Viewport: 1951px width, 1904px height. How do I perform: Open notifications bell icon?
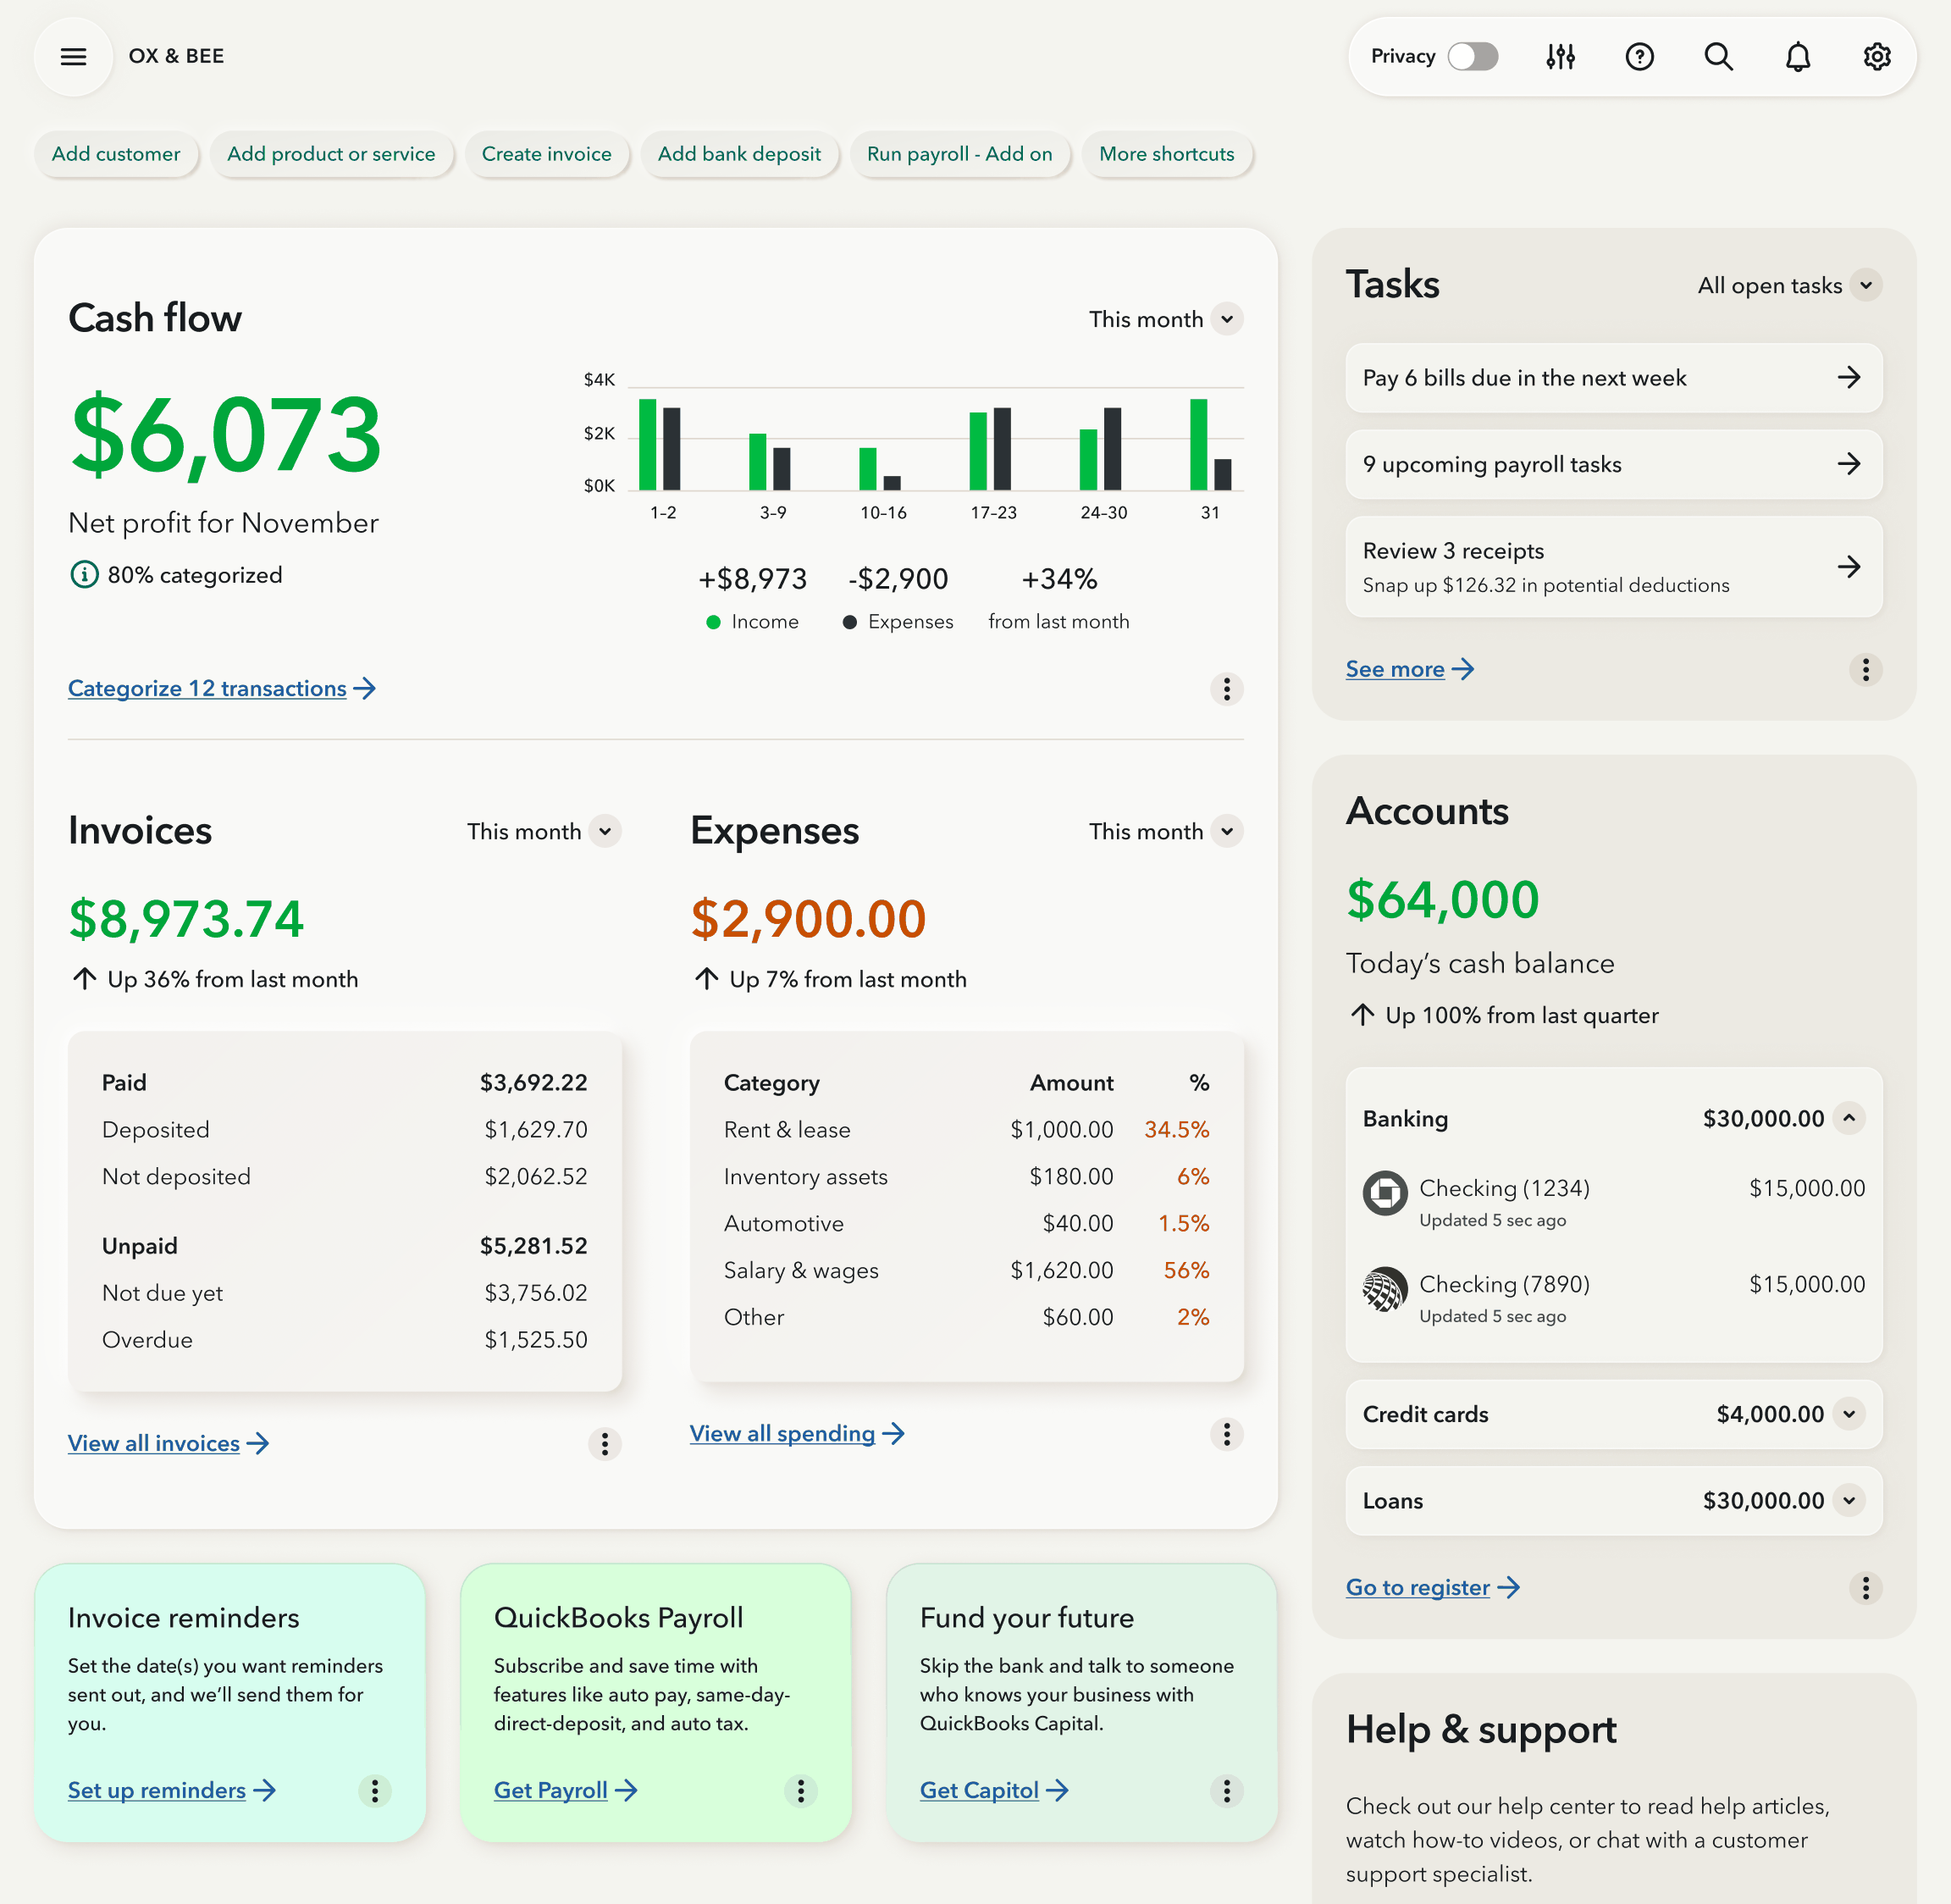(x=1797, y=56)
